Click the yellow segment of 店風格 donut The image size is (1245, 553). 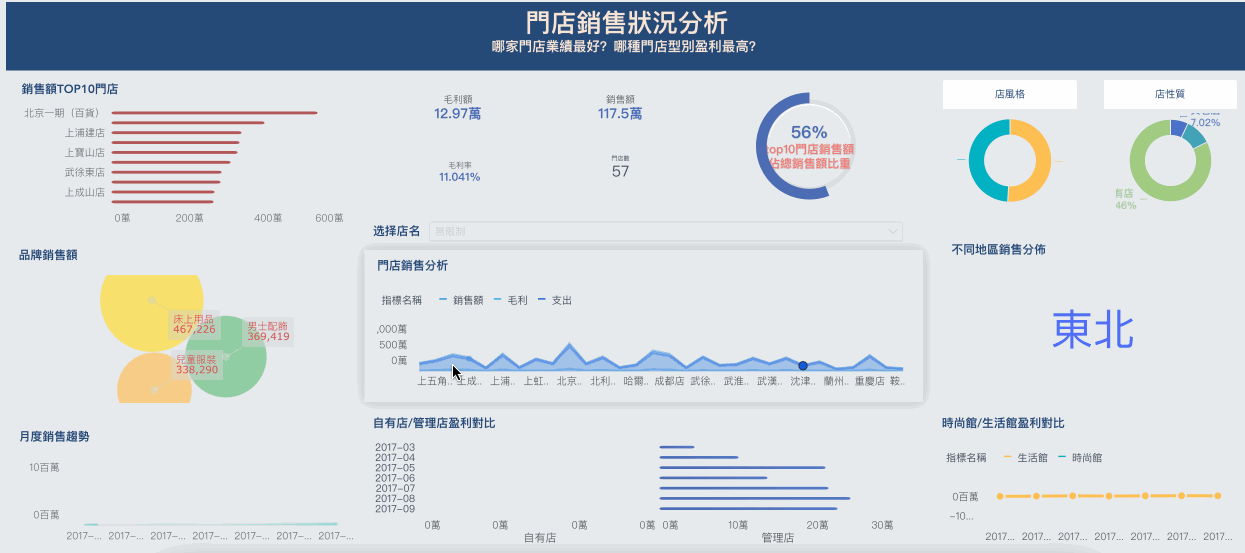[x=1043, y=160]
